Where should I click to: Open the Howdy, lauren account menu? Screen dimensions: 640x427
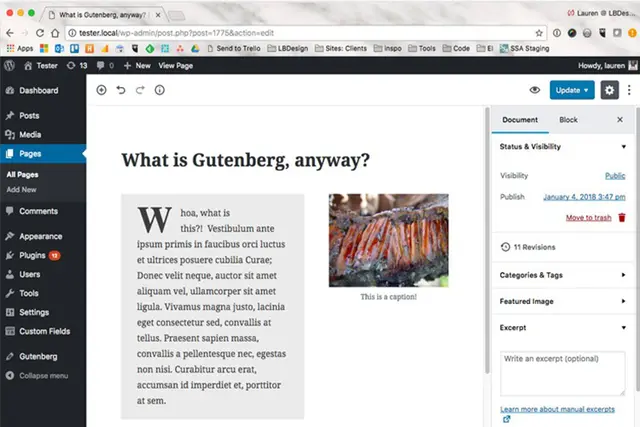607,65
